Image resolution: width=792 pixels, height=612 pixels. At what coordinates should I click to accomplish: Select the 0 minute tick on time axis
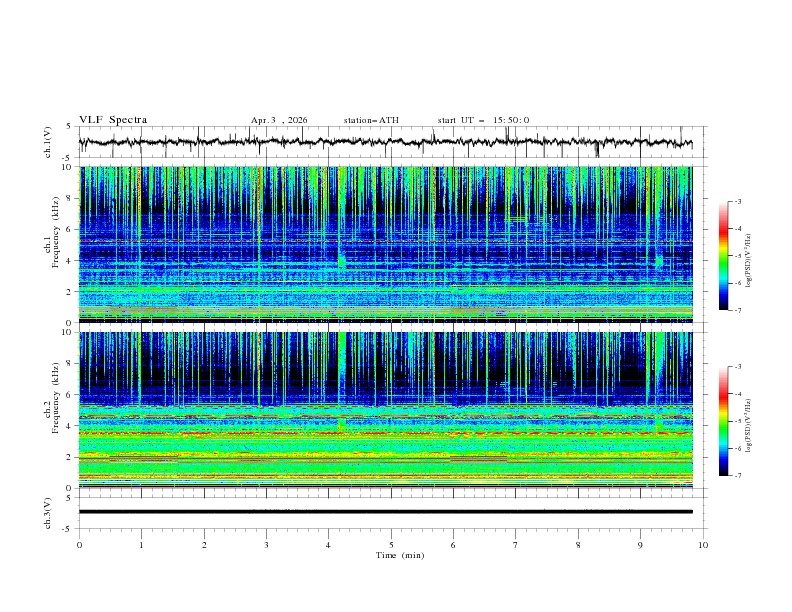tap(79, 544)
